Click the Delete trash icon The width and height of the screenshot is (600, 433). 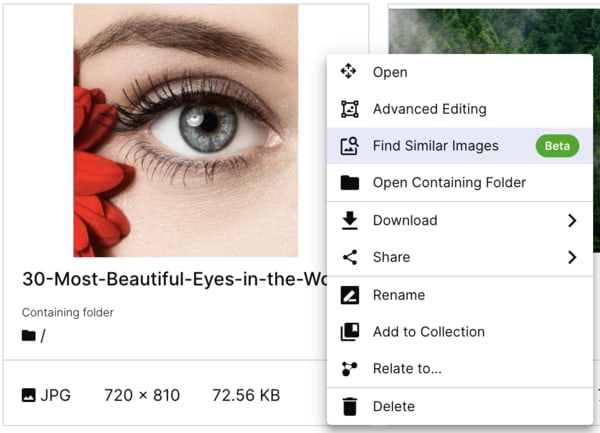click(x=350, y=406)
